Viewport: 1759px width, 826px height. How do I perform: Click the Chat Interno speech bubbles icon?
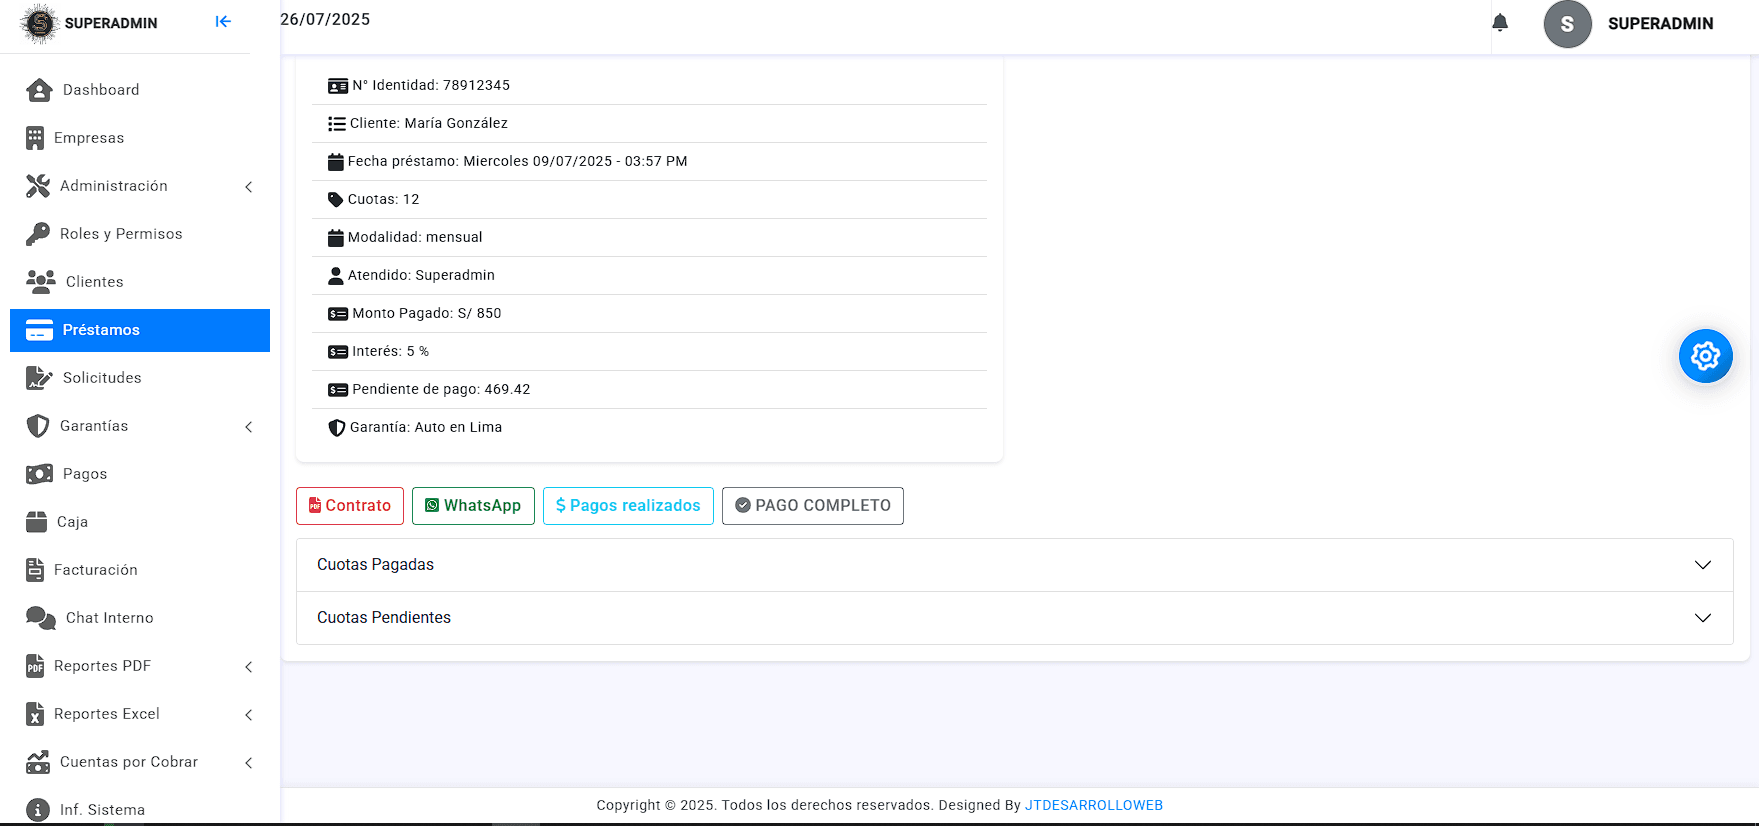[x=41, y=618]
